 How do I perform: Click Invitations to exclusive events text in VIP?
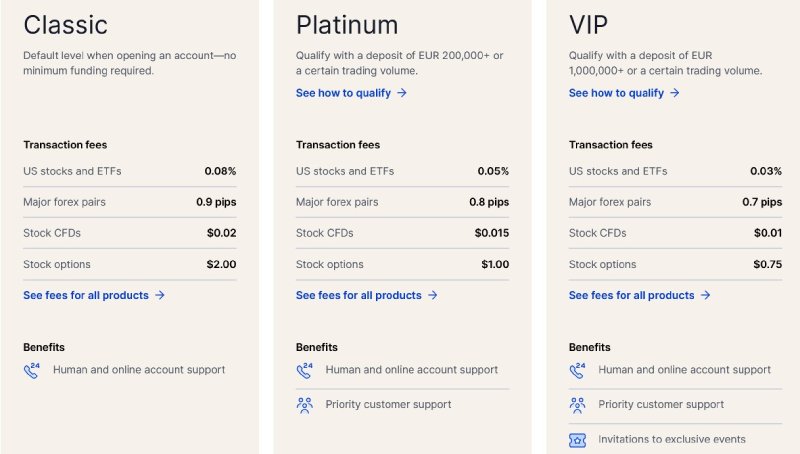(x=672, y=440)
